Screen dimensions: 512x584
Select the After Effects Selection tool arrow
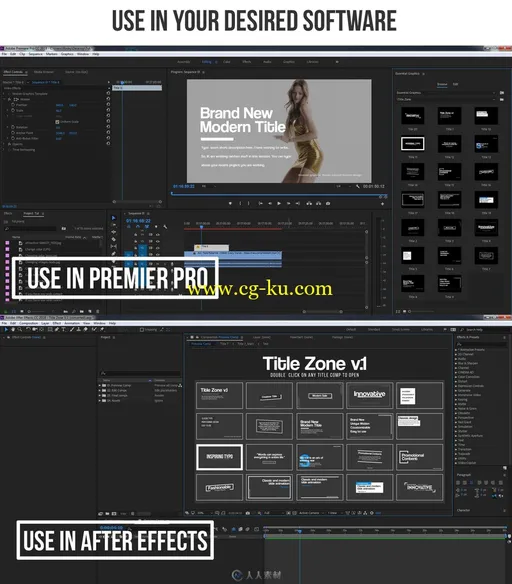click(6, 330)
